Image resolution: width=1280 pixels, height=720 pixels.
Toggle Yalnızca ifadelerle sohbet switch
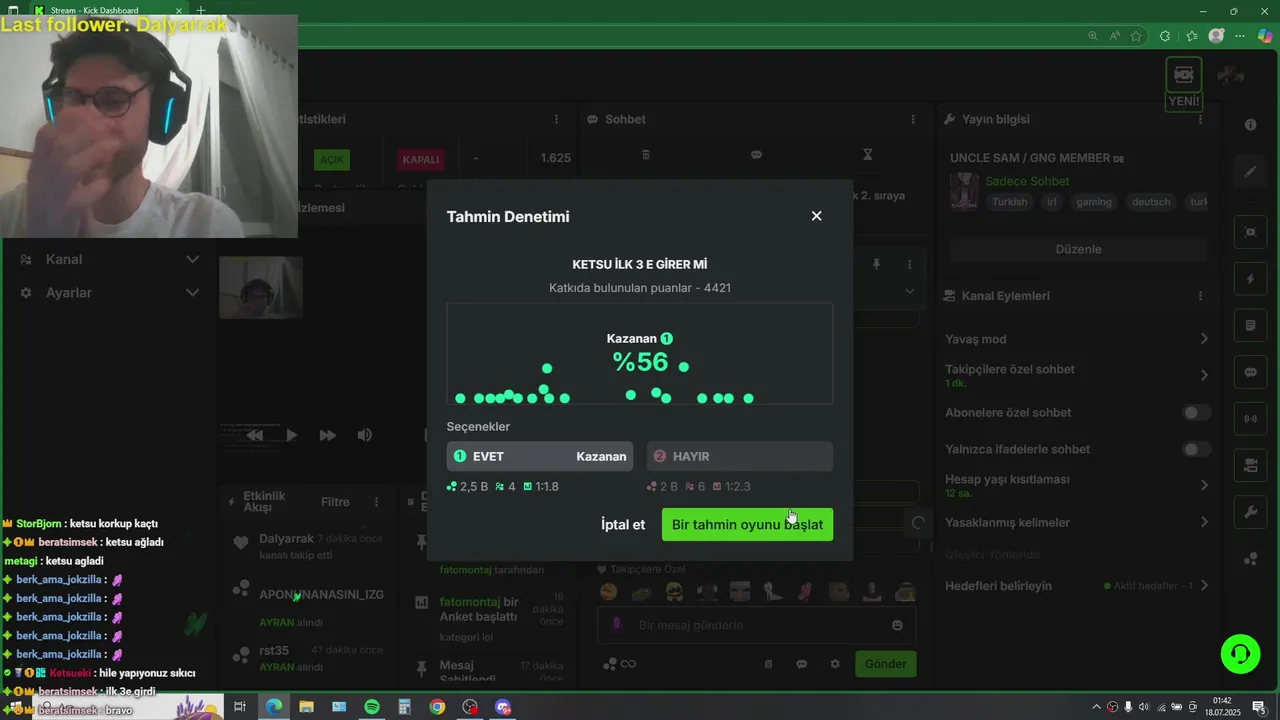pyautogui.click(x=1197, y=449)
